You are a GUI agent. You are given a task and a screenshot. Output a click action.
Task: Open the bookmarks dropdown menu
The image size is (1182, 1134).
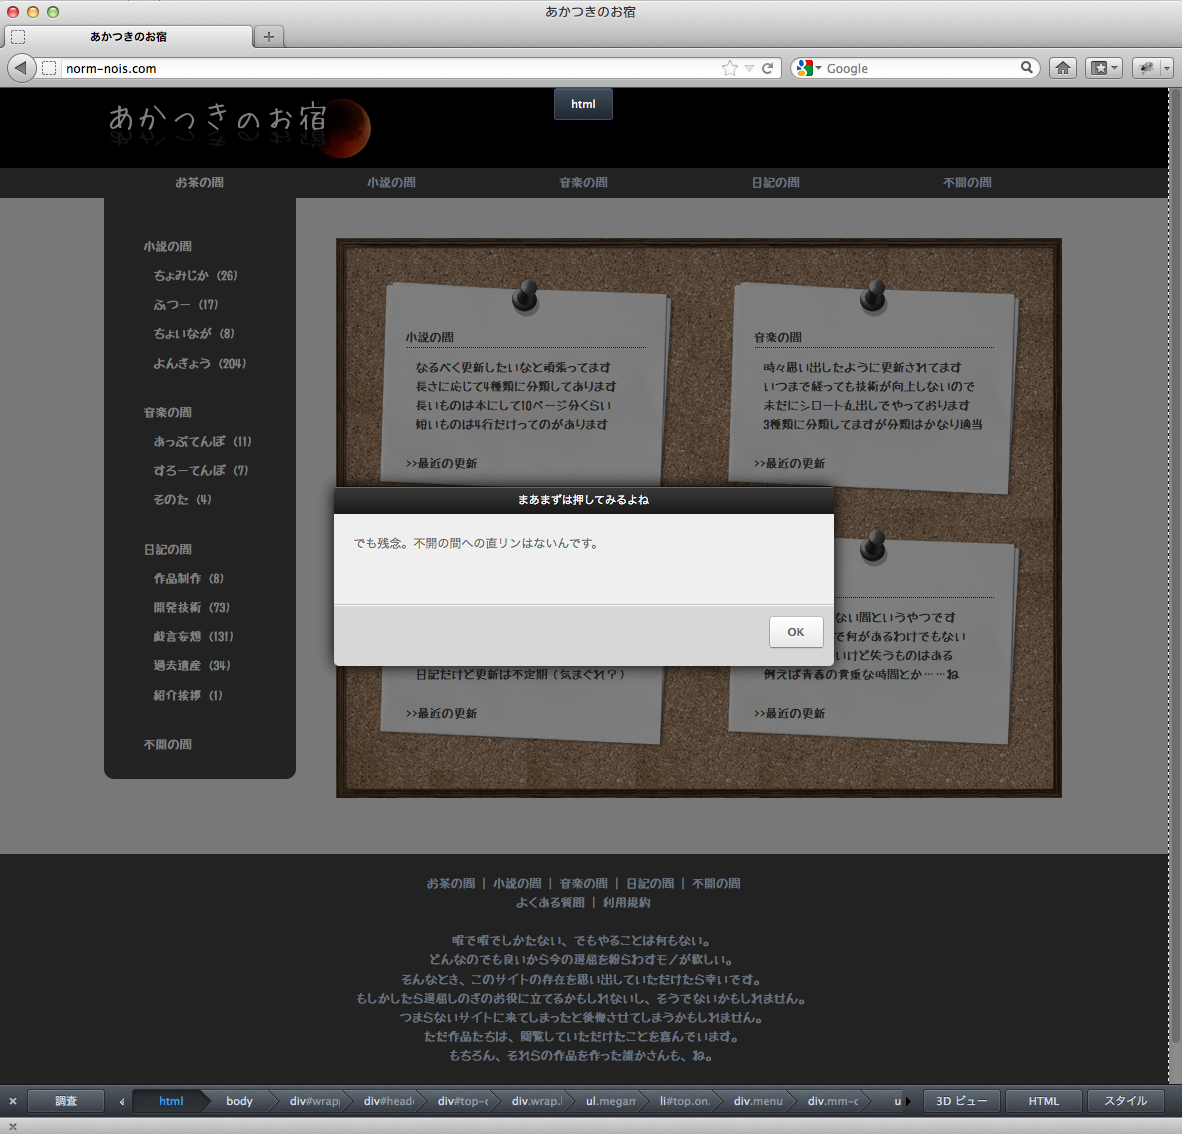[x=1104, y=68]
